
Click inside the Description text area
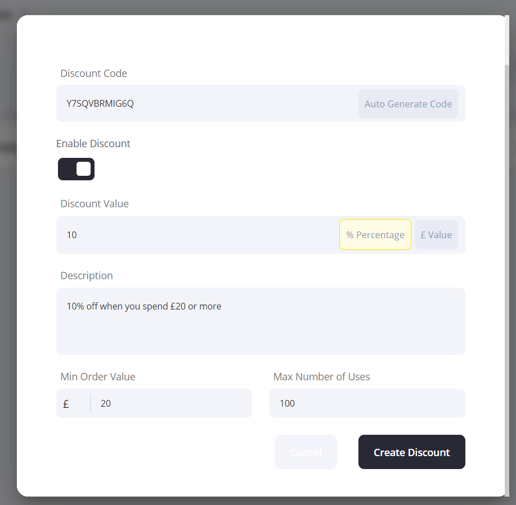pos(261,321)
